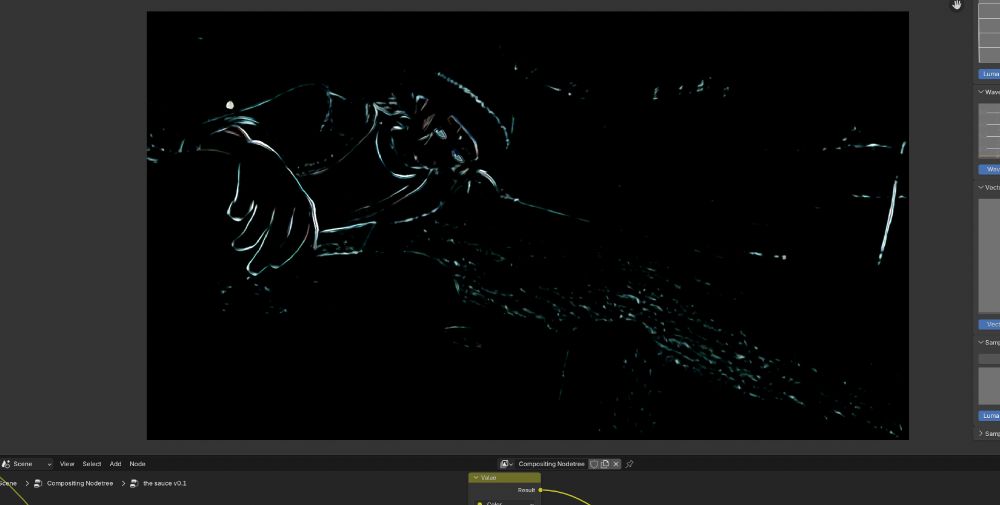Collapse the expanded Sample Line panel chevron
Image resolution: width=1000 pixels, height=505 pixels.
(981, 342)
